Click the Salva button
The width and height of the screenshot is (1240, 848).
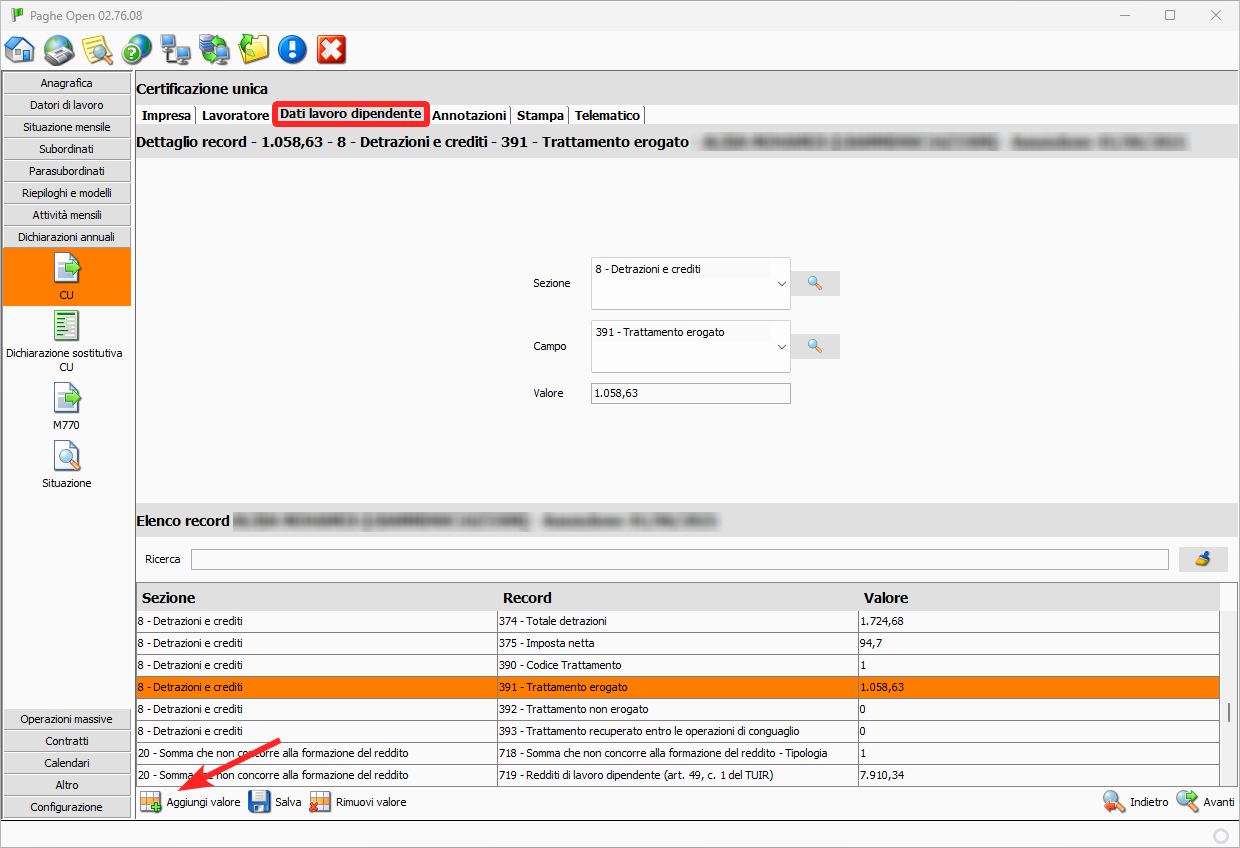pos(275,802)
